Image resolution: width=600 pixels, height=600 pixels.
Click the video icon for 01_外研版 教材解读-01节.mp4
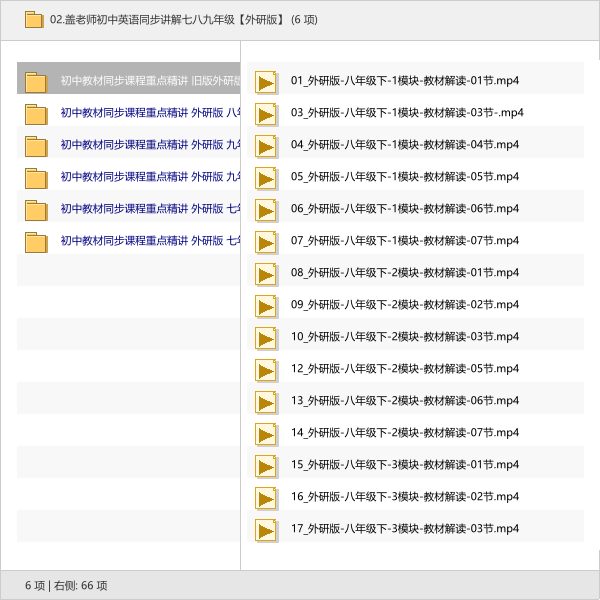266,82
